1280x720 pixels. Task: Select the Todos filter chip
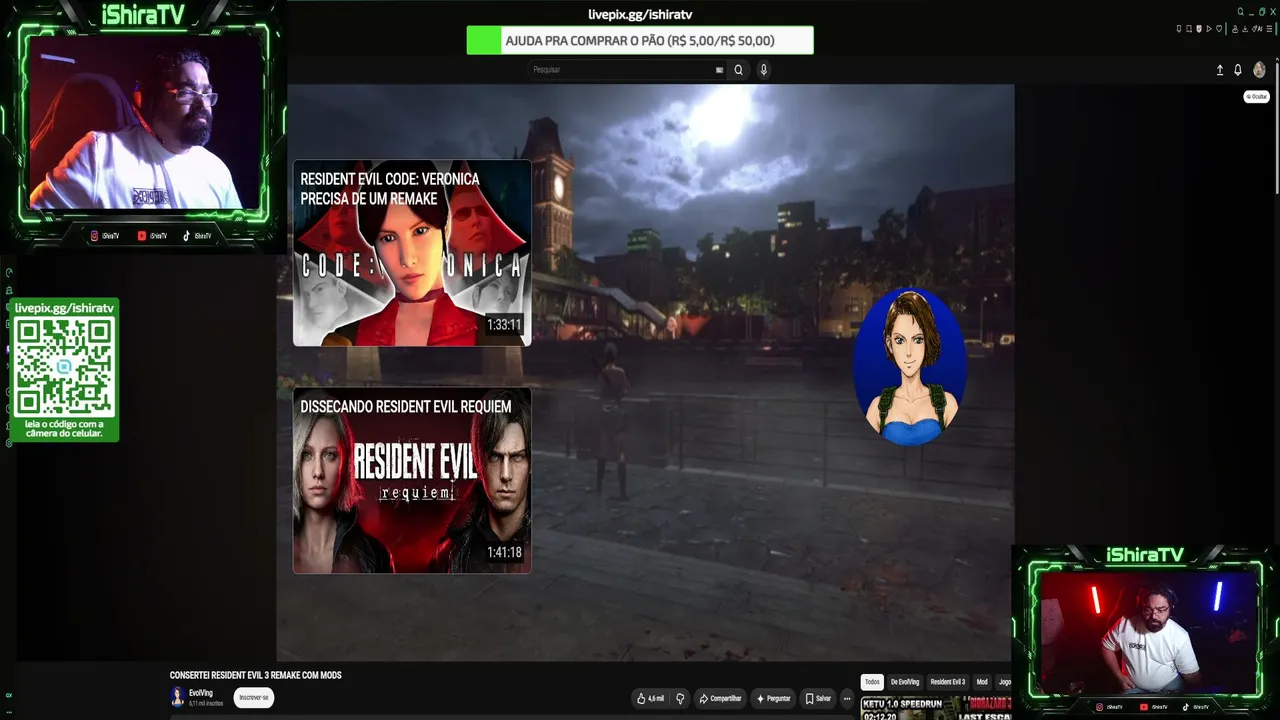[x=872, y=682]
